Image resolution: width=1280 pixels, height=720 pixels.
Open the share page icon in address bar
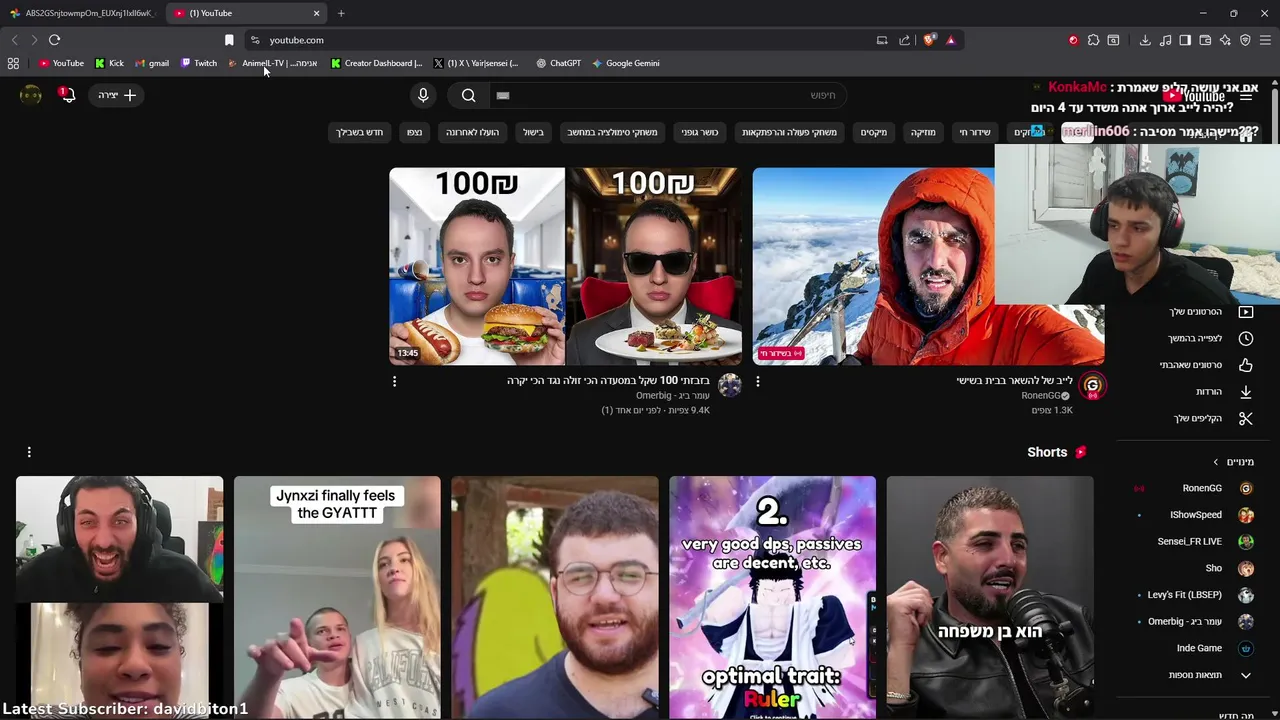(904, 40)
